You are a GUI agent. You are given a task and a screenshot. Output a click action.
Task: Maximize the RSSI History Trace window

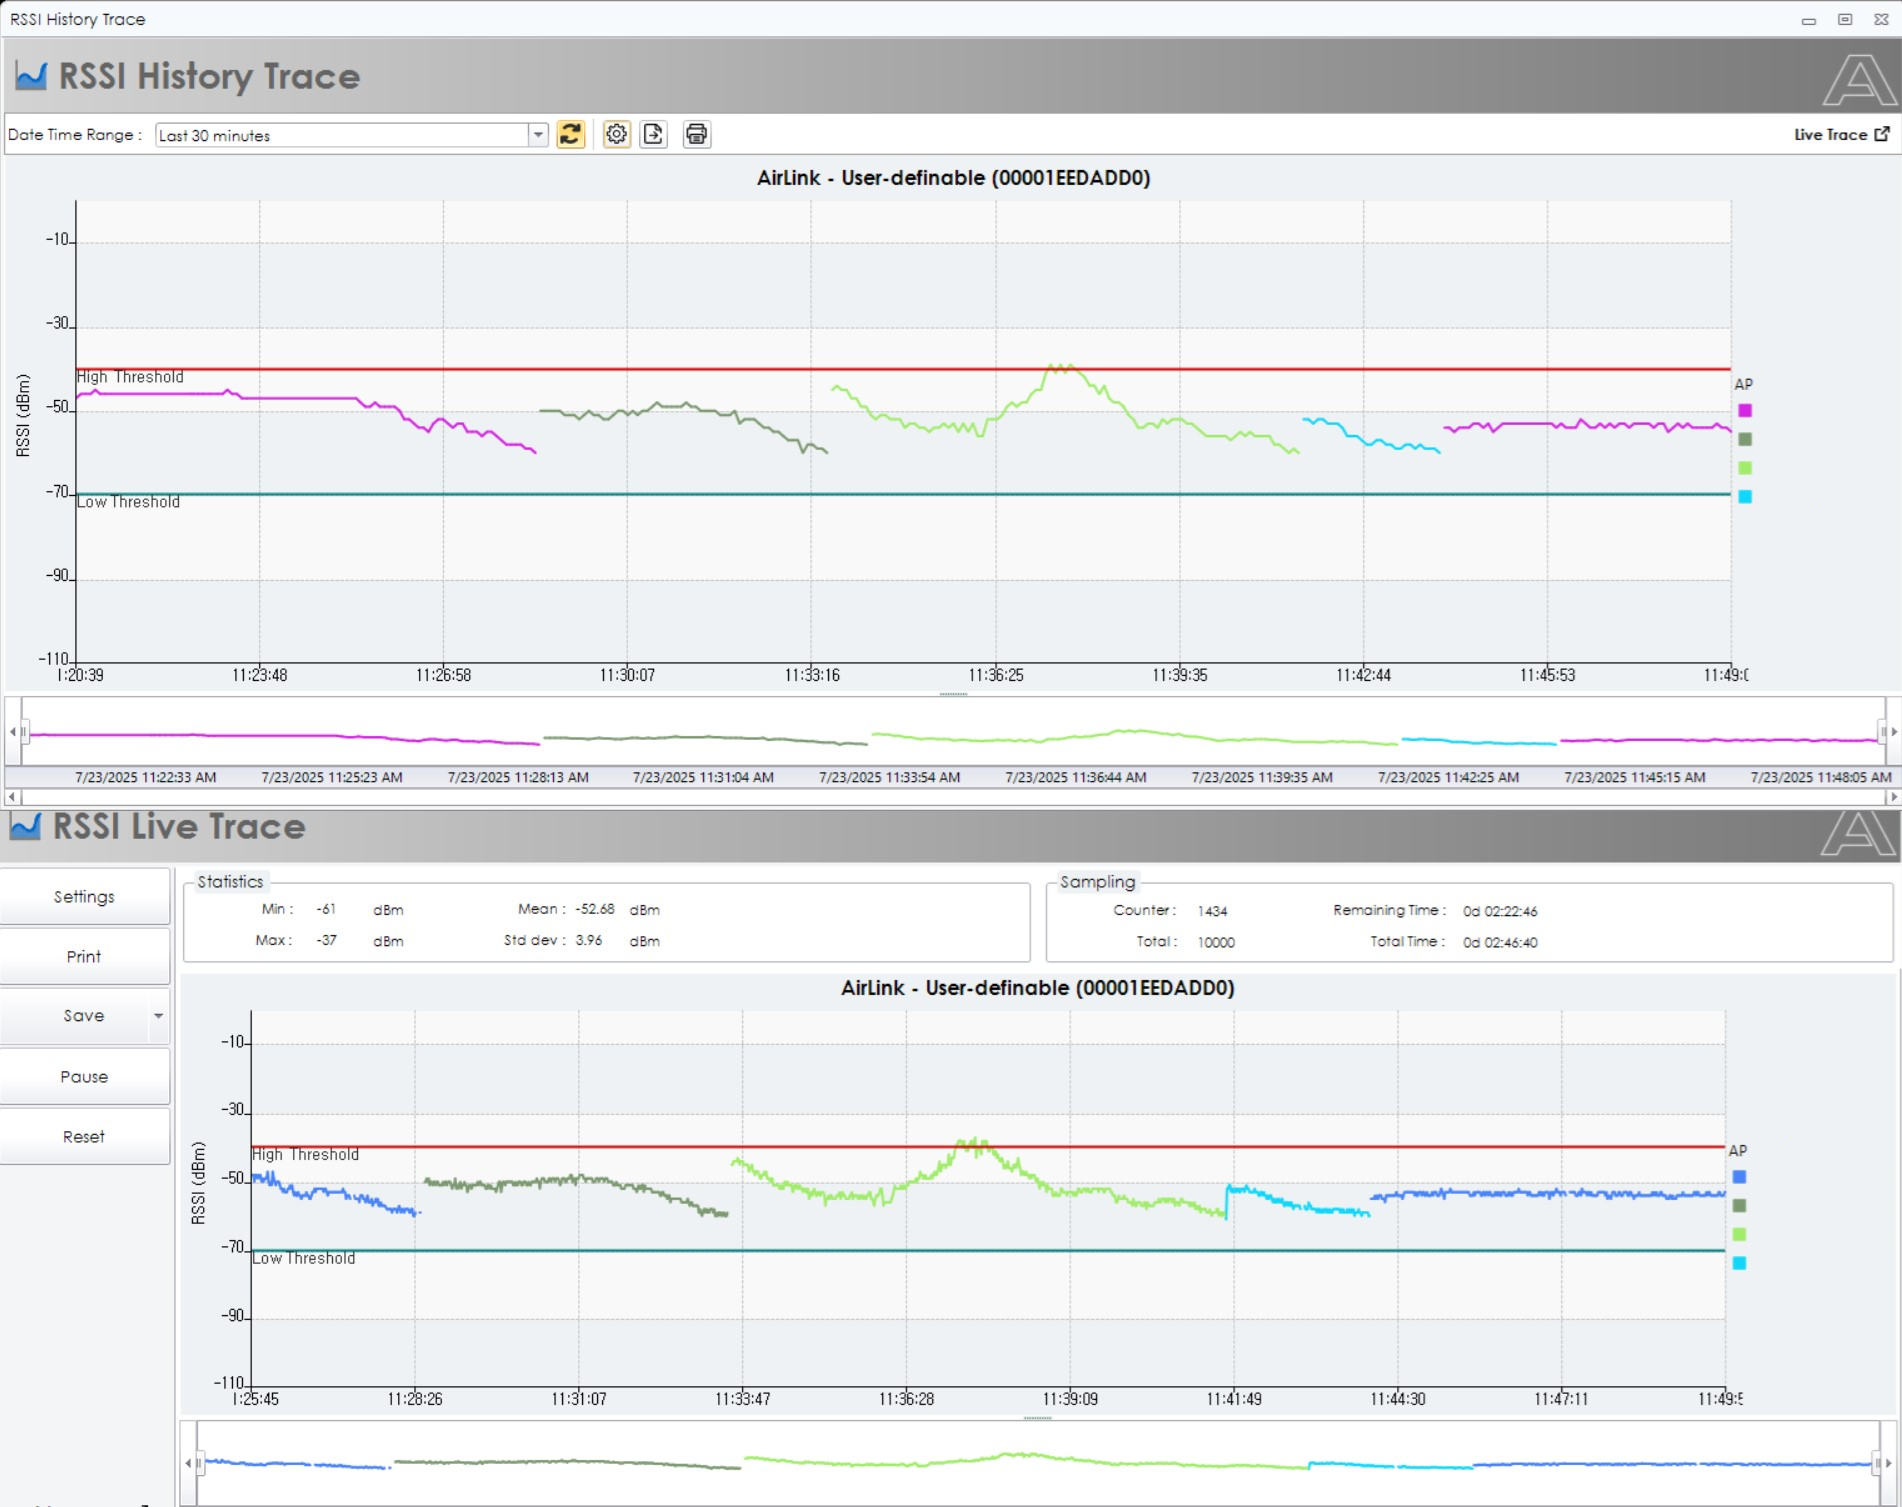[x=1845, y=19]
